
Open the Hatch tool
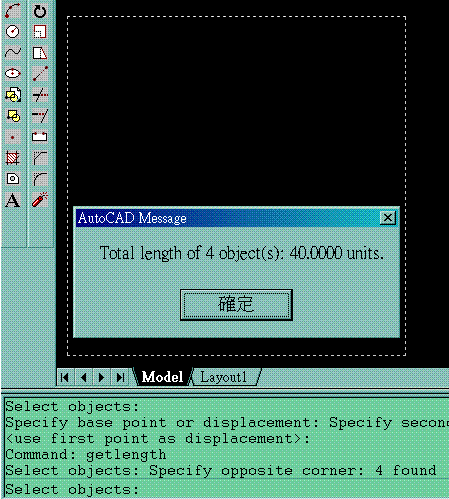point(13,158)
